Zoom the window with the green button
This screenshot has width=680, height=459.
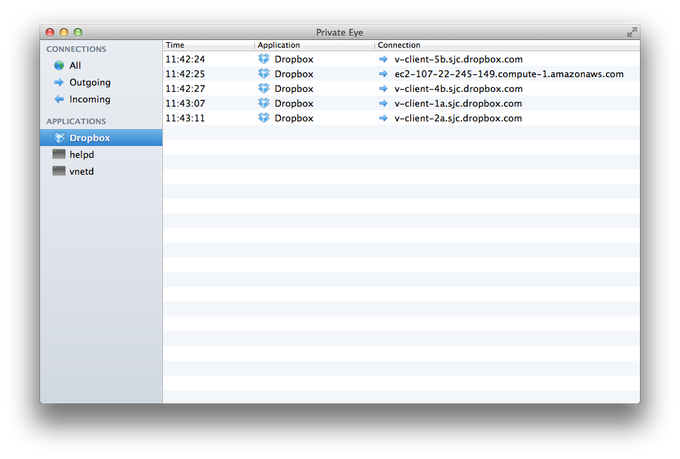(x=78, y=32)
